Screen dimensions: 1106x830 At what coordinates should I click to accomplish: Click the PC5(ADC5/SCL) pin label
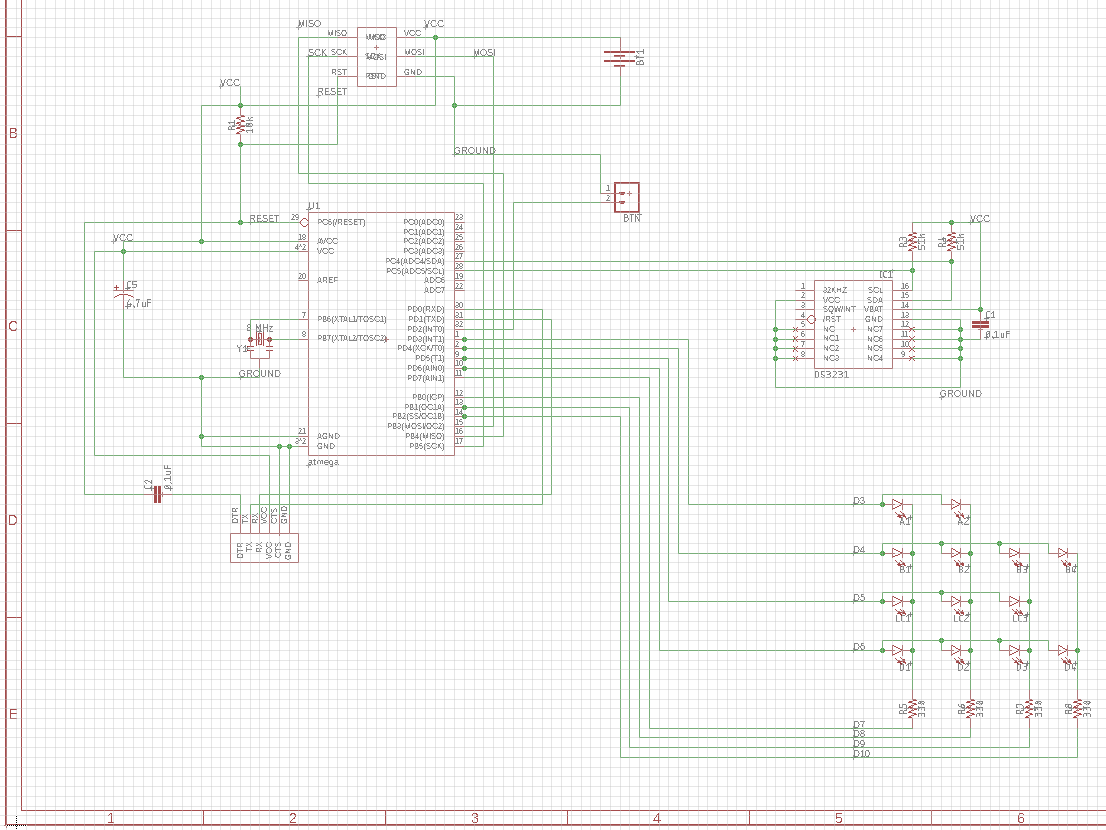pos(415,271)
